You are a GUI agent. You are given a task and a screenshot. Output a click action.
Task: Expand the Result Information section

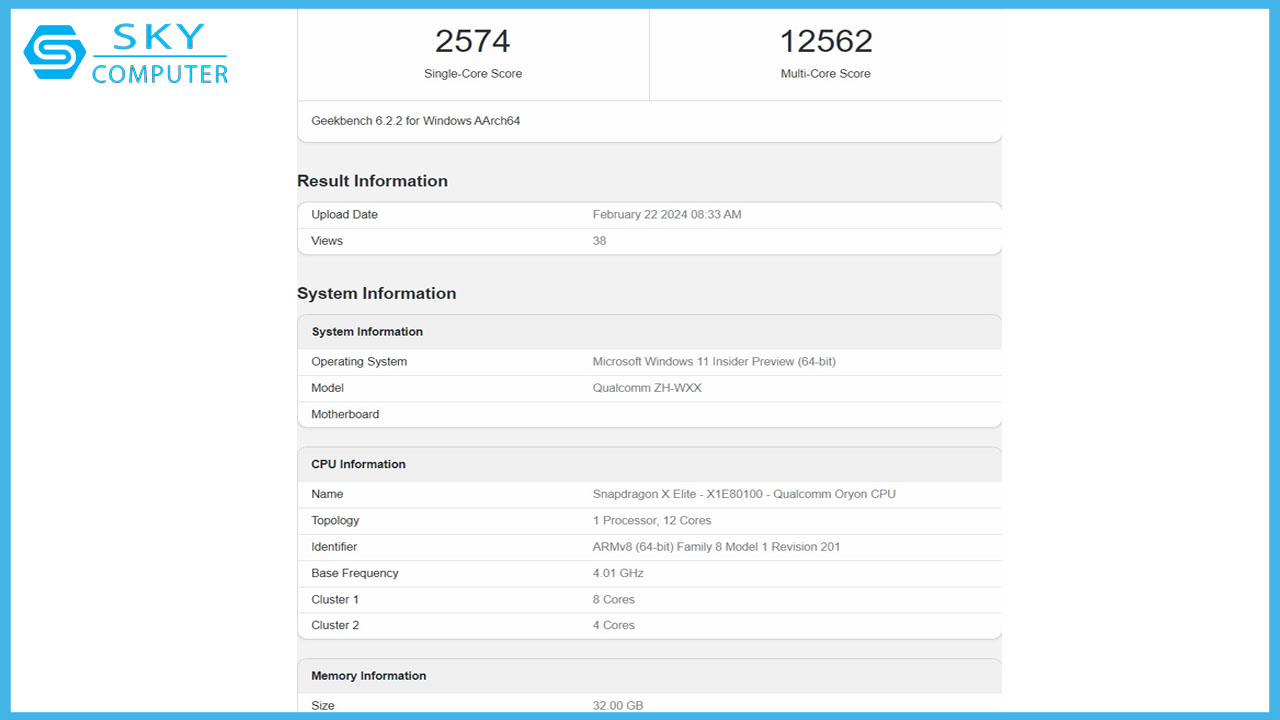372,181
